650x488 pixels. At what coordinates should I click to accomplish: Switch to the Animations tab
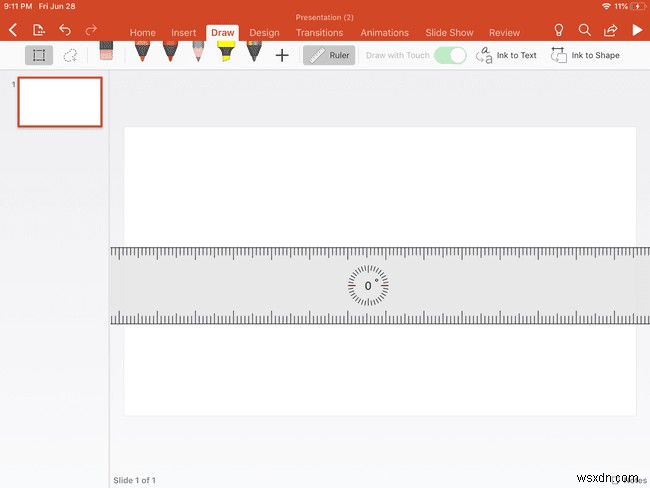click(x=385, y=32)
